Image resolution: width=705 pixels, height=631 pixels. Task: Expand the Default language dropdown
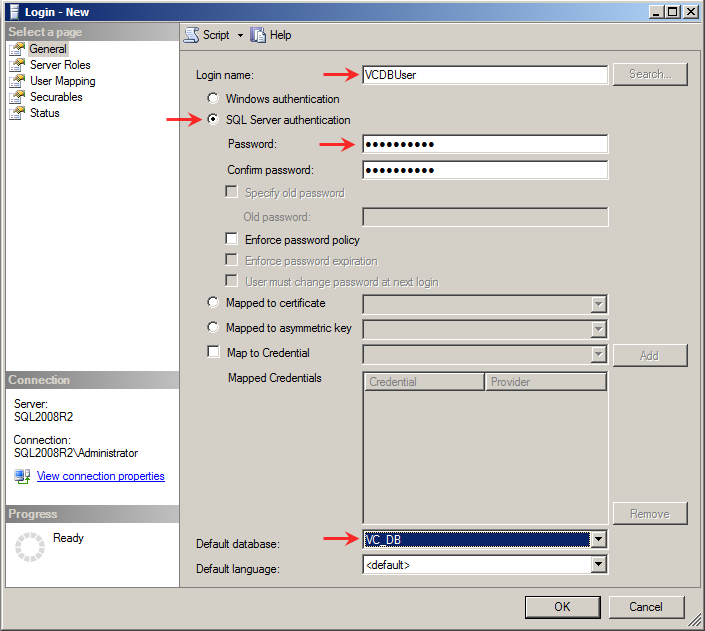tap(598, 565)
